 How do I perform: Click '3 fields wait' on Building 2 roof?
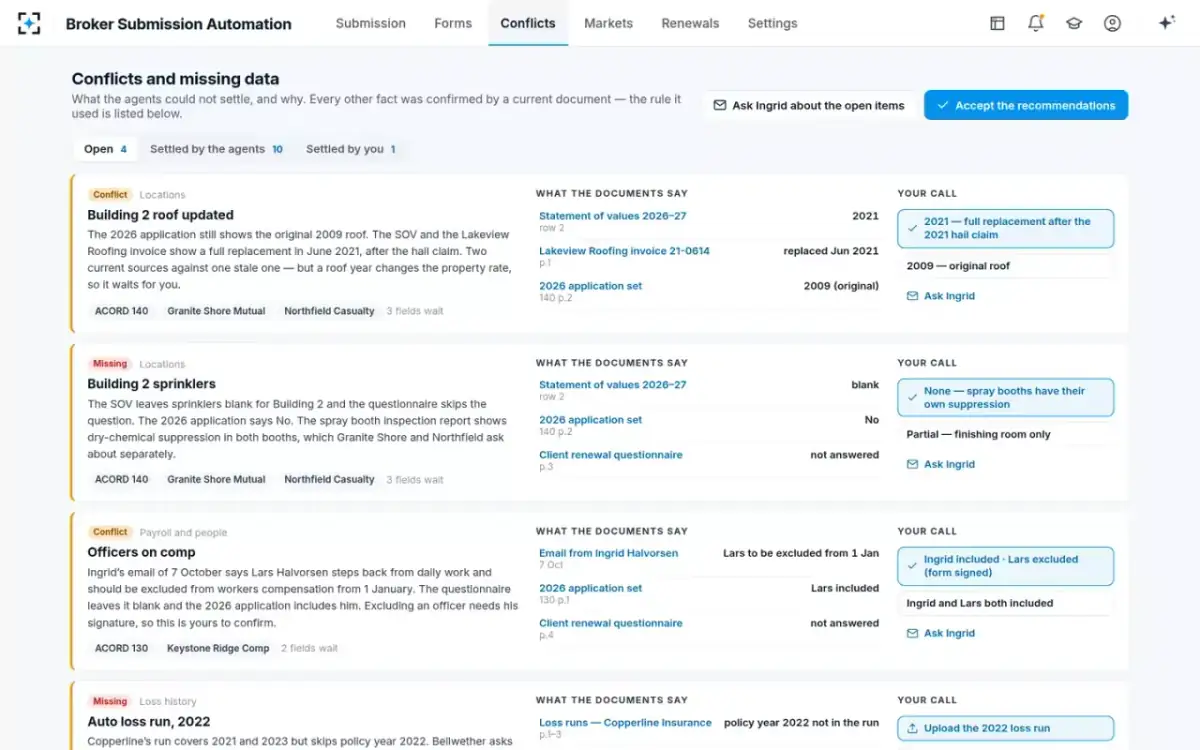415,311
